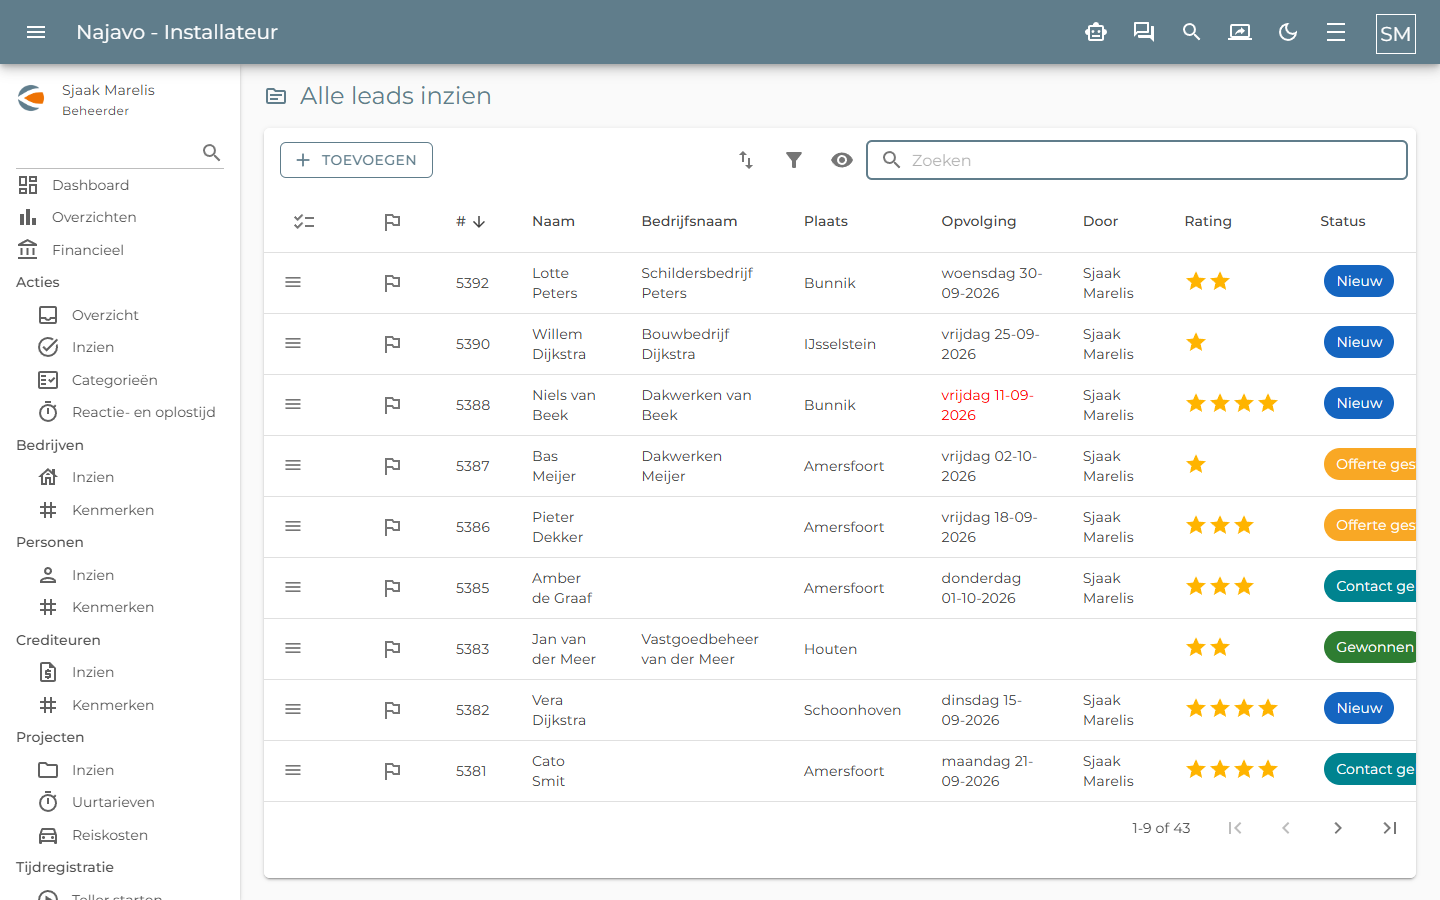Click the sidebar search magnifier icon
1440x900 pixels.
pyautogui.click(x=211, y=152)
